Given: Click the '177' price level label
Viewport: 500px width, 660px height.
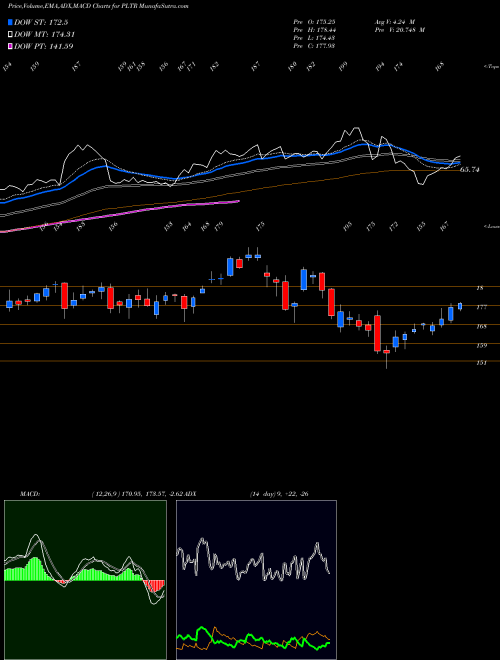Looking at the screenshot, I should tap(481, 307).
